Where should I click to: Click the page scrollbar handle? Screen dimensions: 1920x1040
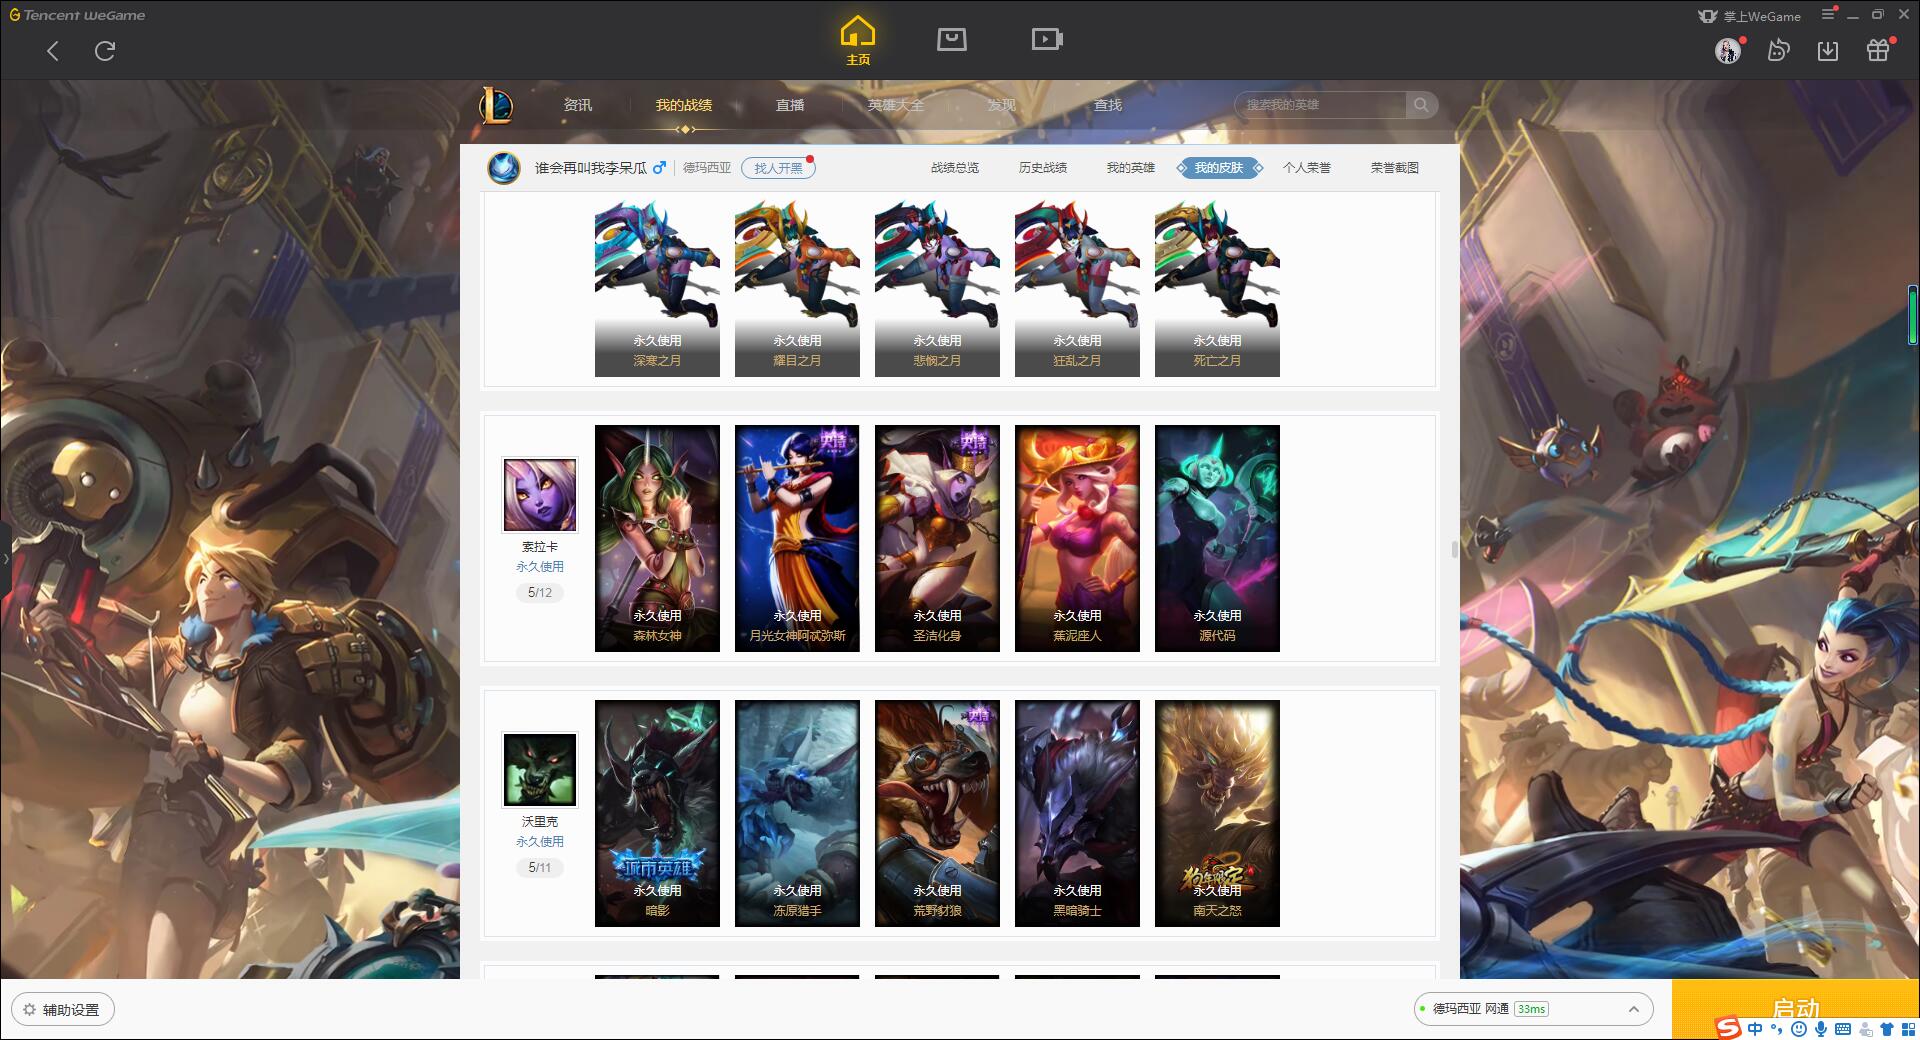[1455, 549]
